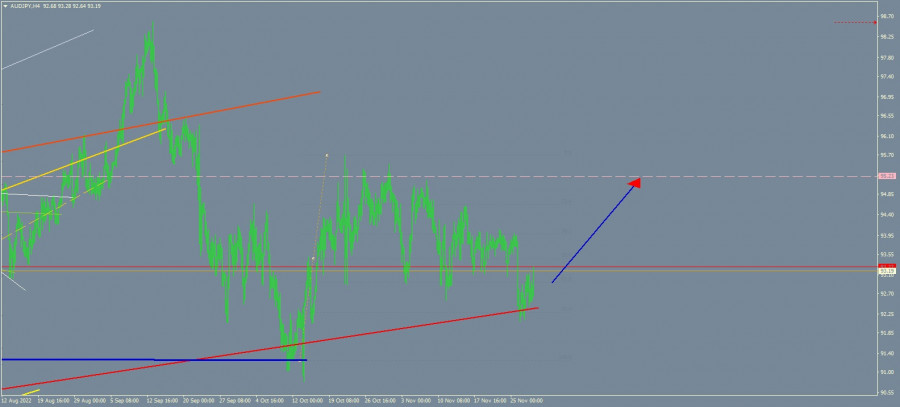Click the 96.10 price scale label

886,136
